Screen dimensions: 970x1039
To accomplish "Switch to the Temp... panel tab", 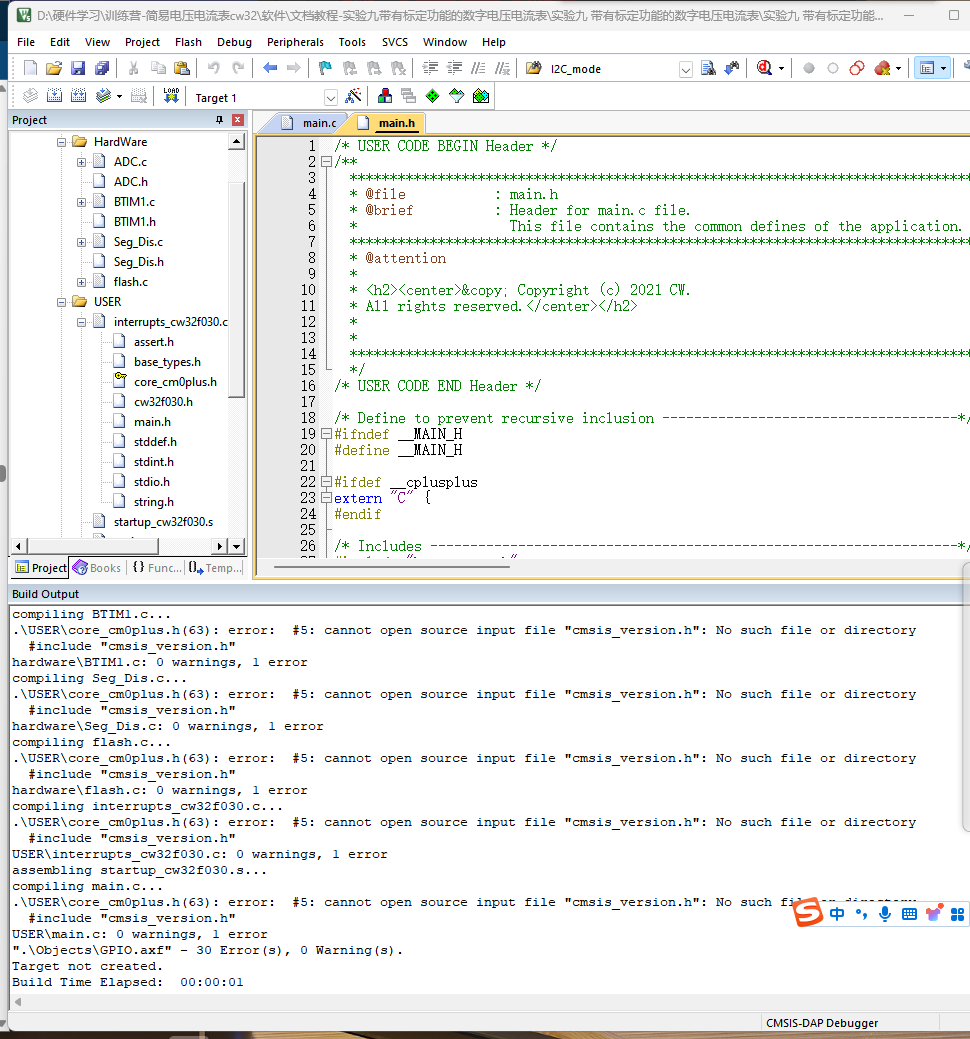I will 215,568.
